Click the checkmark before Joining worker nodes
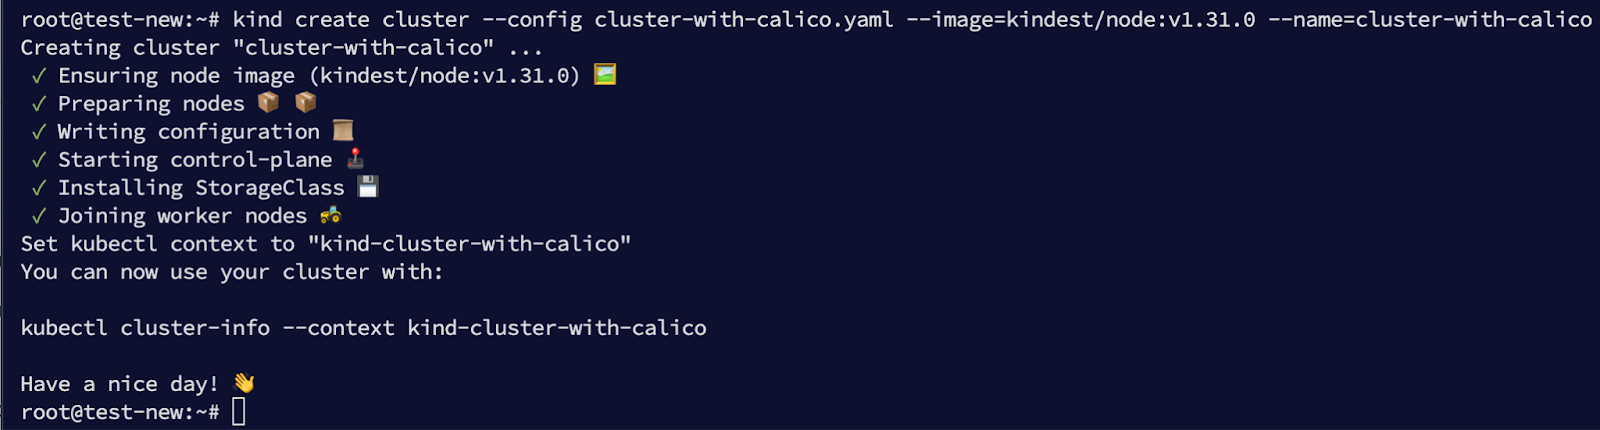Image resolution: width=1600 pixels, height=430 pixels. pos(39,216)
